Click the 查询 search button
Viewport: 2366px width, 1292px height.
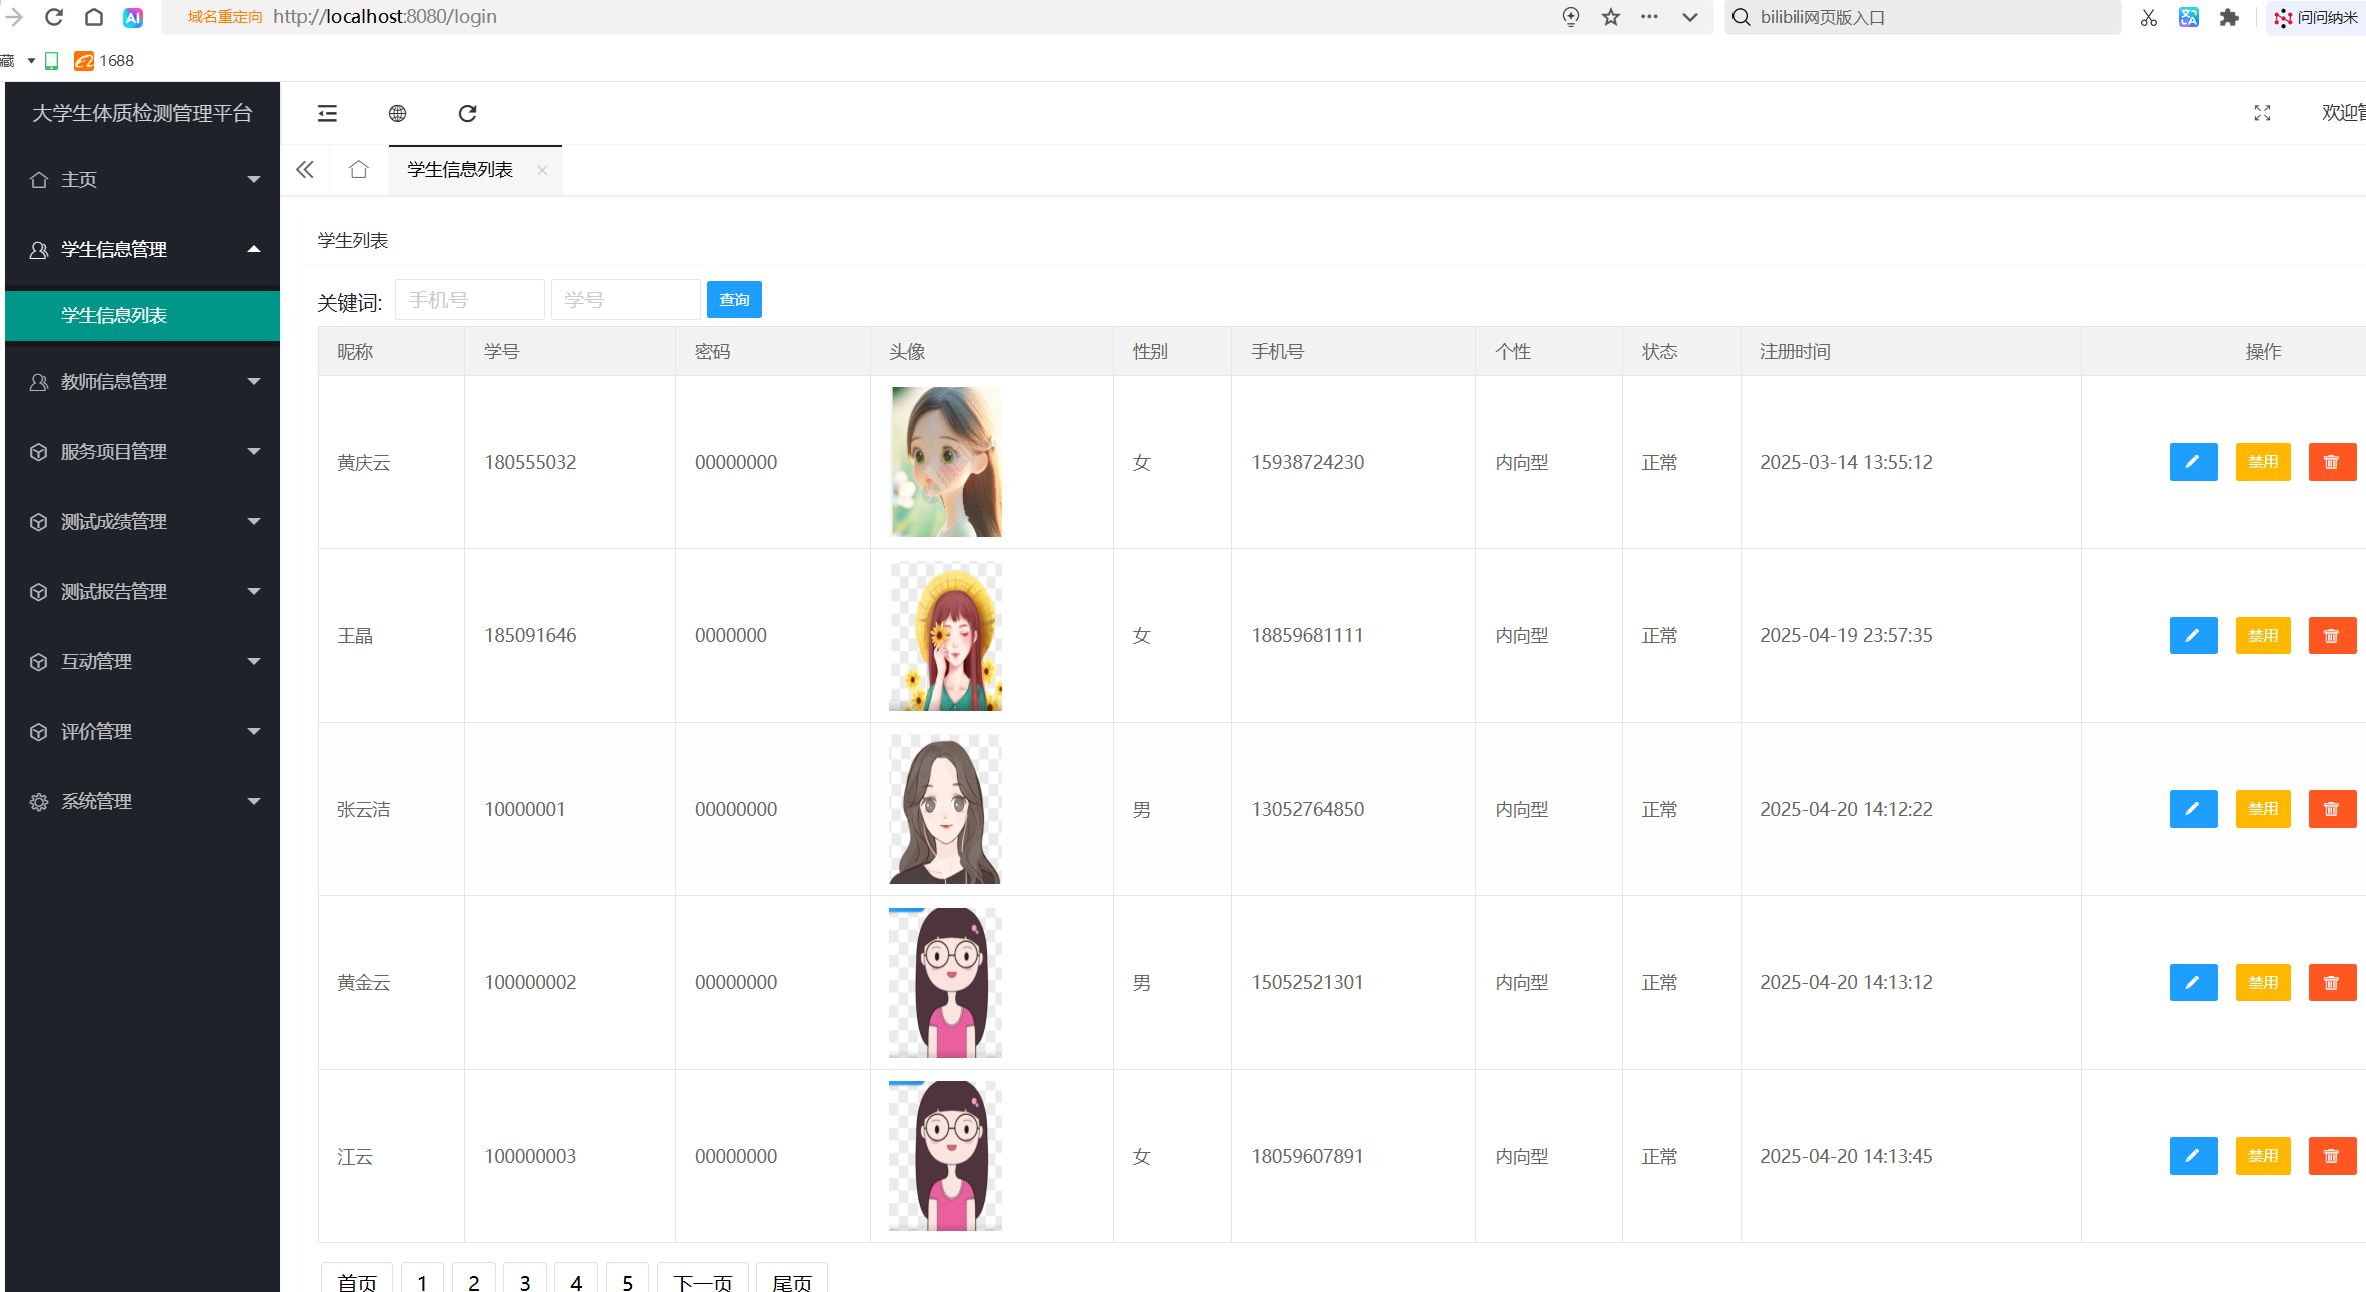(734, 300)
